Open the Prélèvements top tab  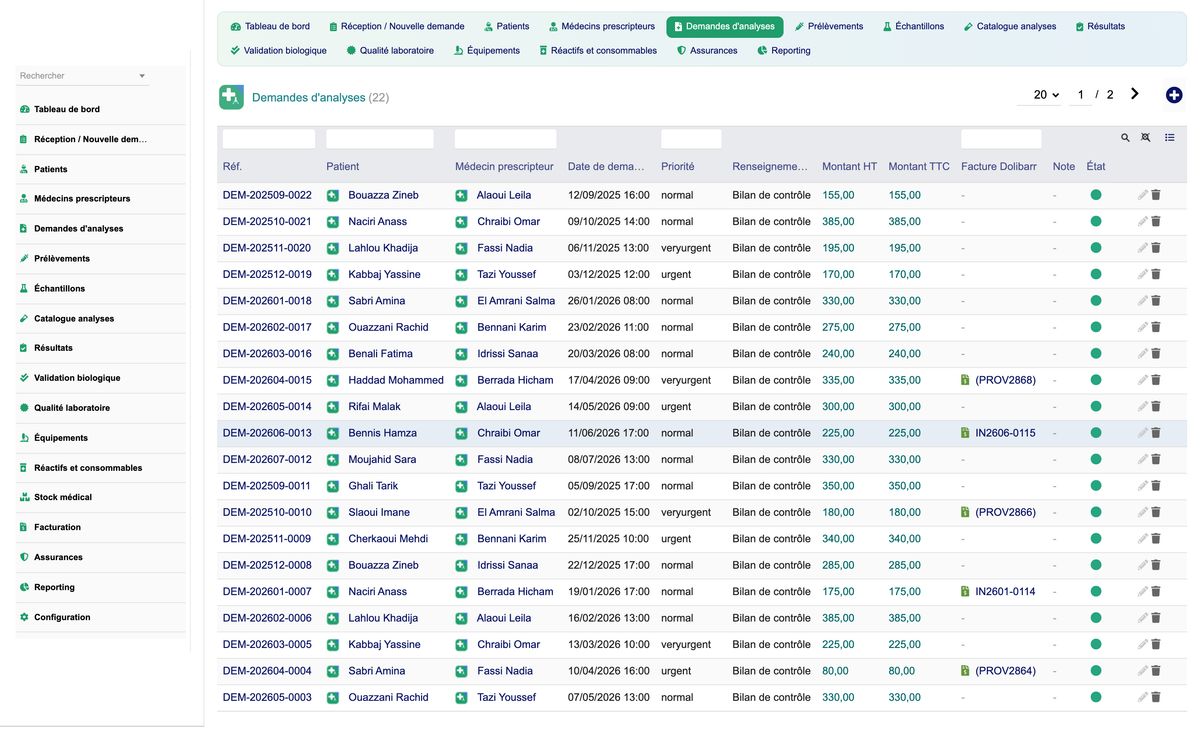pyautogui.click(x=829, y=26)
